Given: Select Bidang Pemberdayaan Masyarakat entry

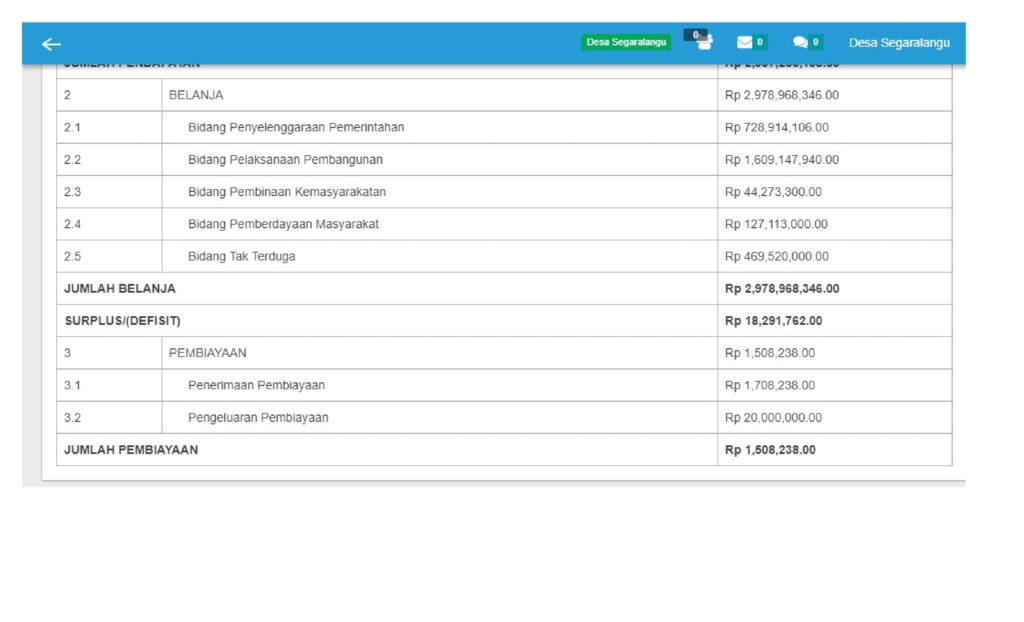Looking at the screenshot, I should click(283, 224).
